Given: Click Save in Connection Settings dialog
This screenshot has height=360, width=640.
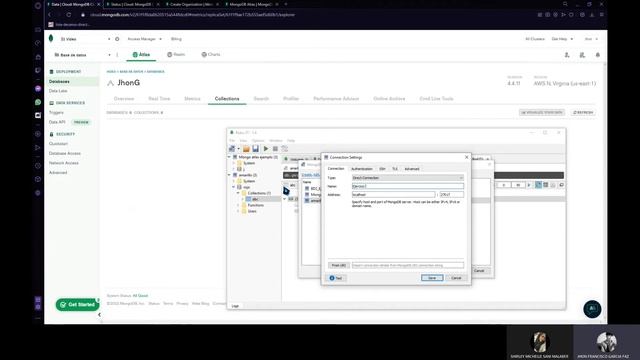Looking at the screenshot, I should point(432,278).
